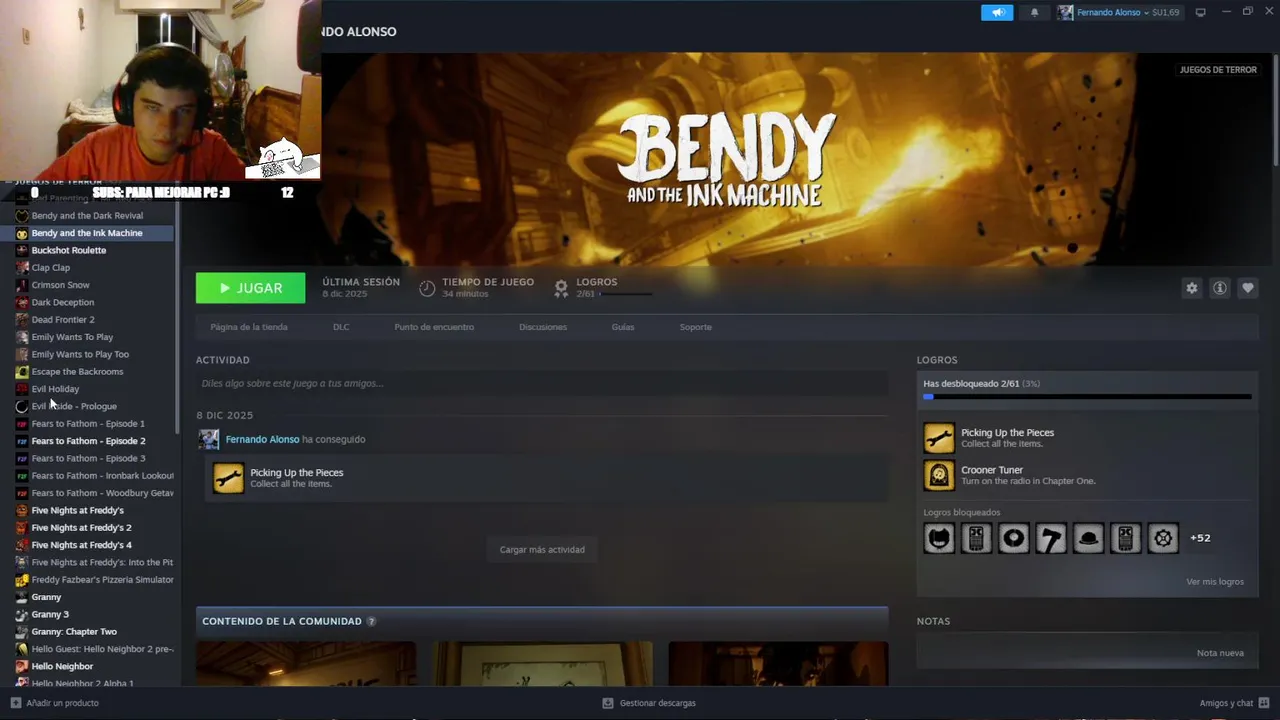1280x720 pixels.
Task: Select Fears to Fathom - Episode 2
Action: [87, 441]
